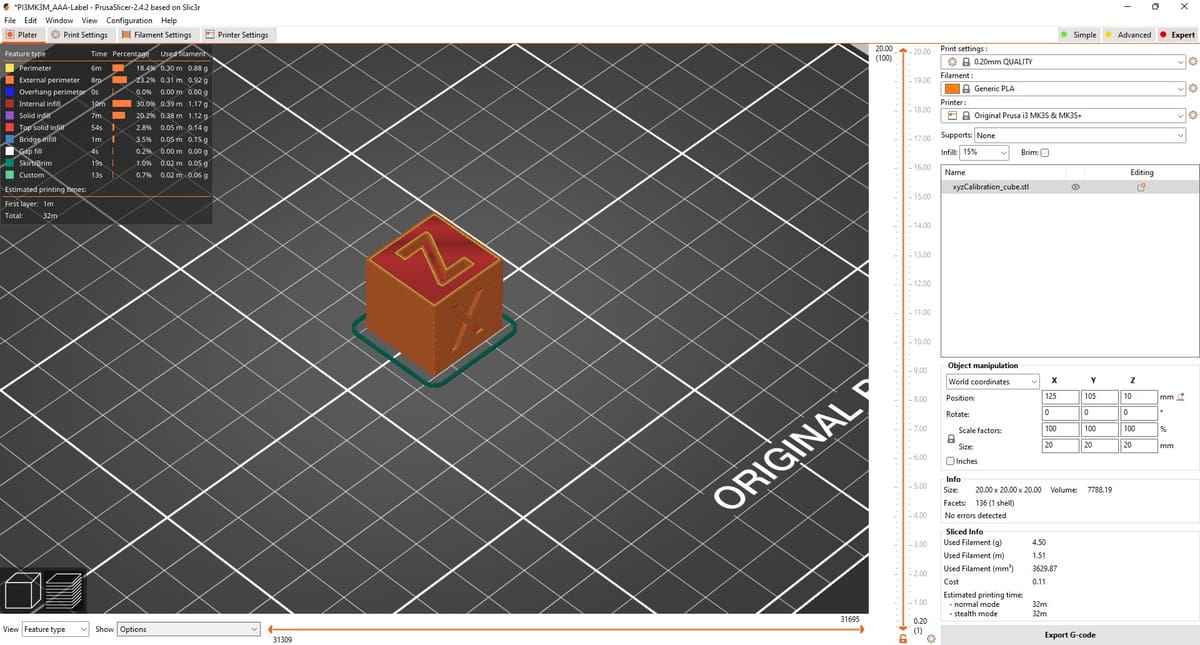
Task: Open the Print settings preset dropdown
Action: pyautogui.click(x=1064, y=62)
